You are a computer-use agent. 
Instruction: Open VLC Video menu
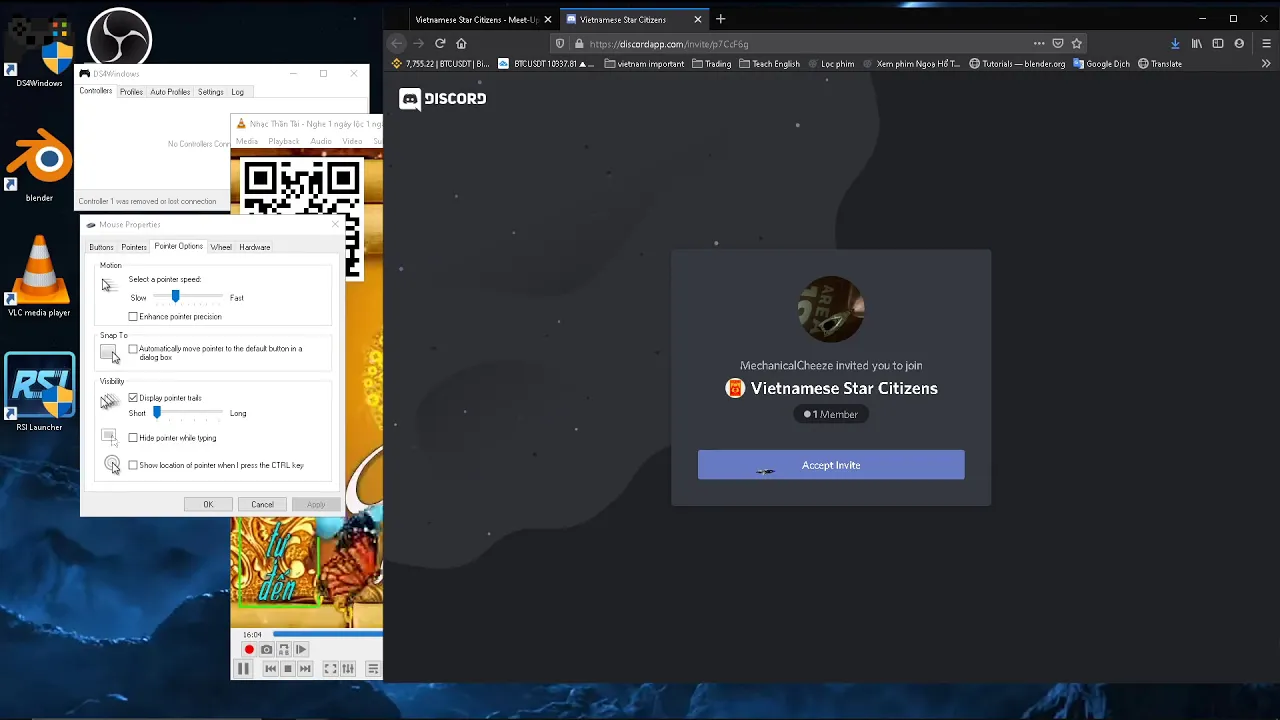tap(352, 141)
